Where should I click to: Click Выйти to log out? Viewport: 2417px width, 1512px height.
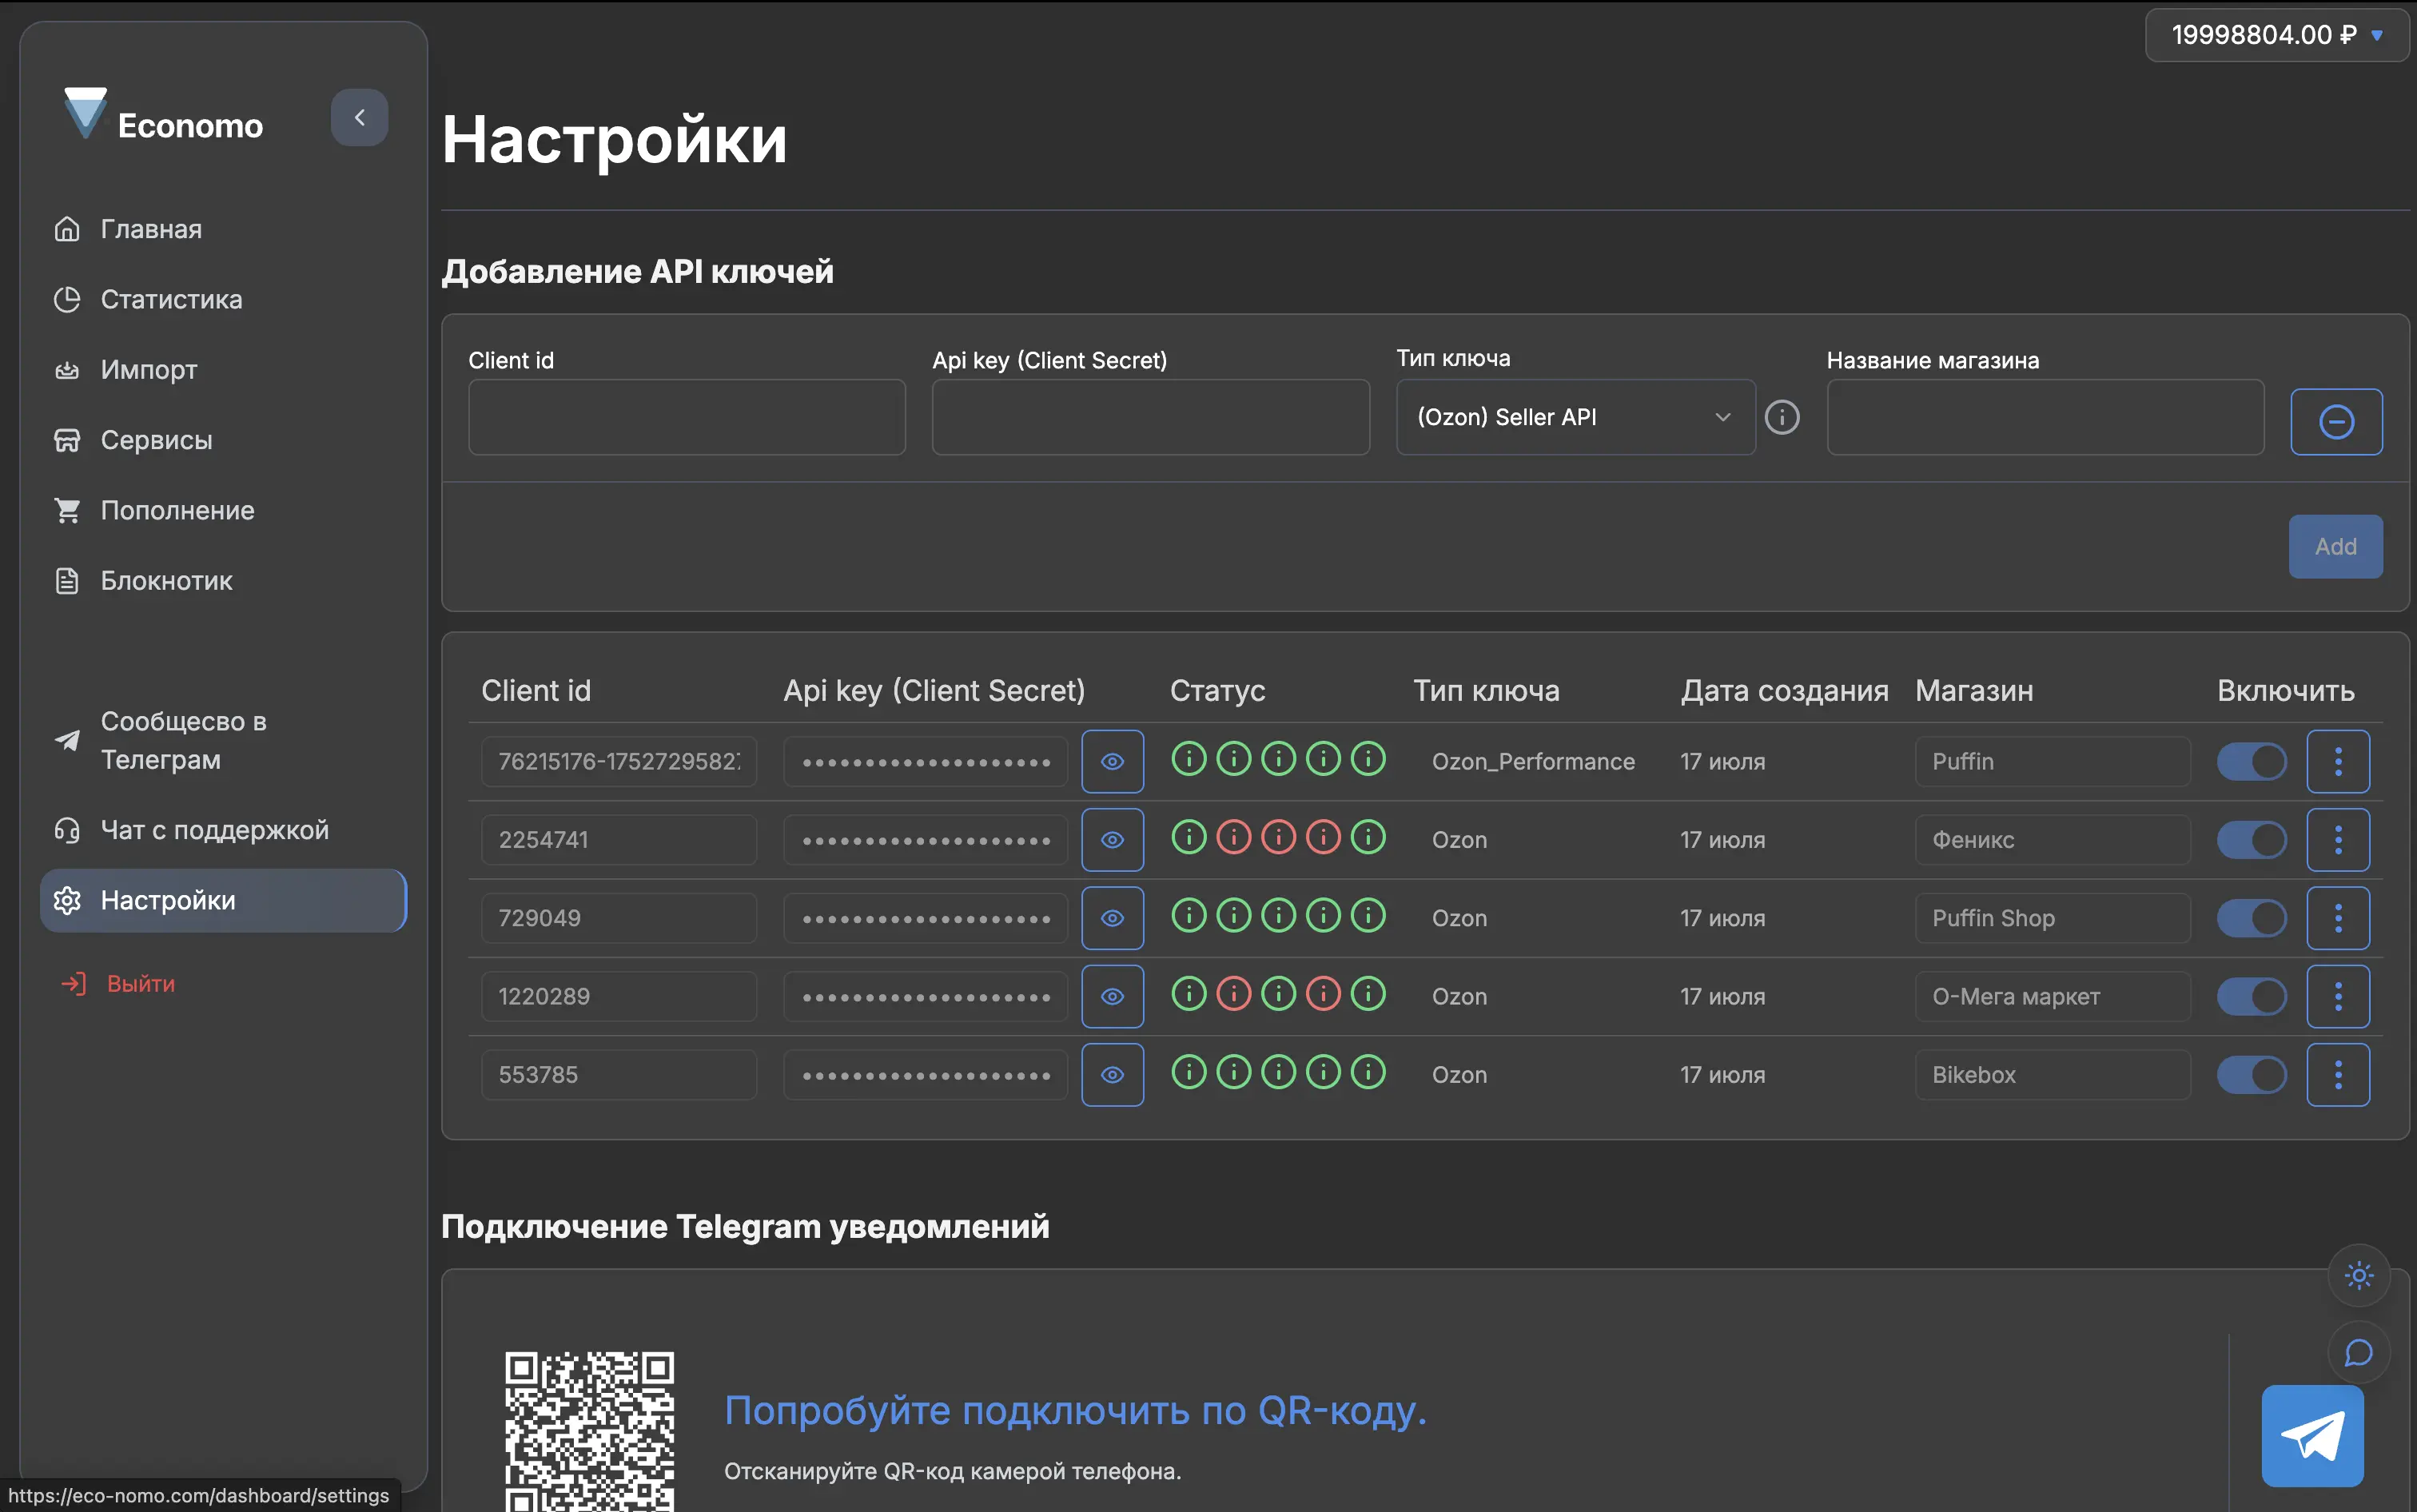[x=118, y=984]
